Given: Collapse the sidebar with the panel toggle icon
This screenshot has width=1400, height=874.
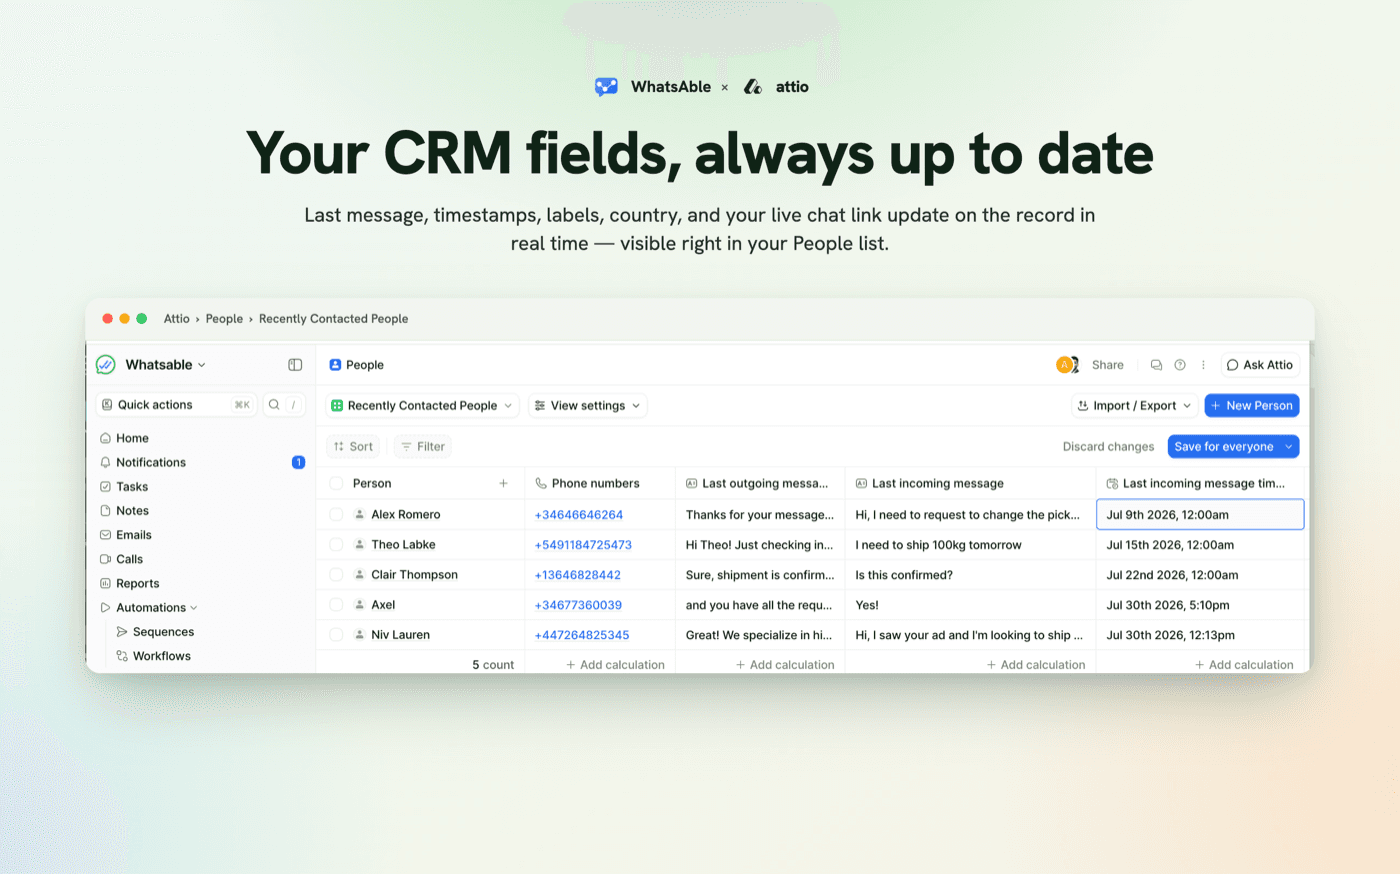Looking at the screenshot, I should click(295, 365).
